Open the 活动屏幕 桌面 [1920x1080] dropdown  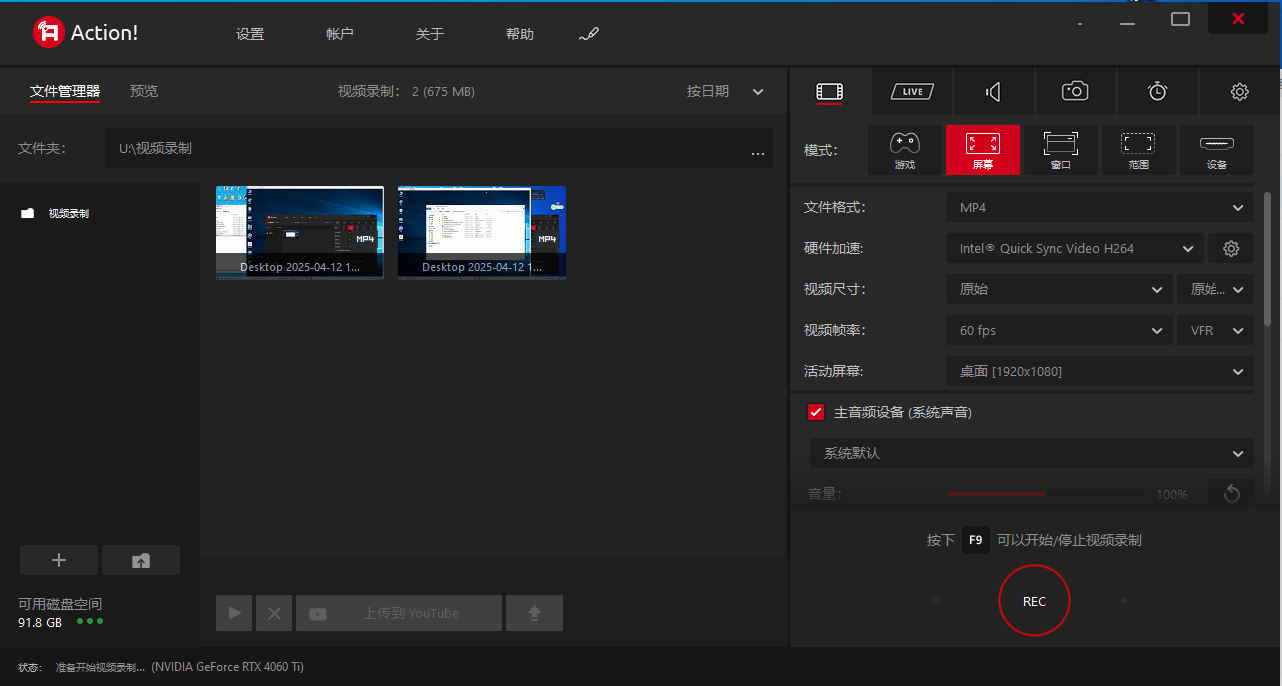1099,371
